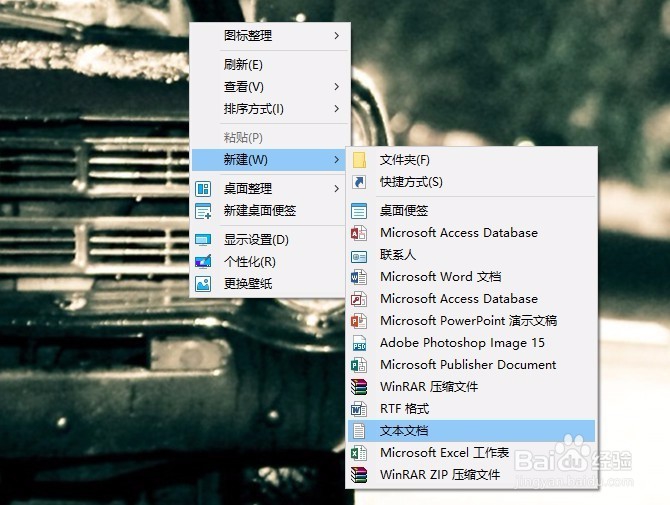Open the 排序方式(I) menu entry
Image resolution: width=670 pixels, height=505 pixels.
point(270,109)
